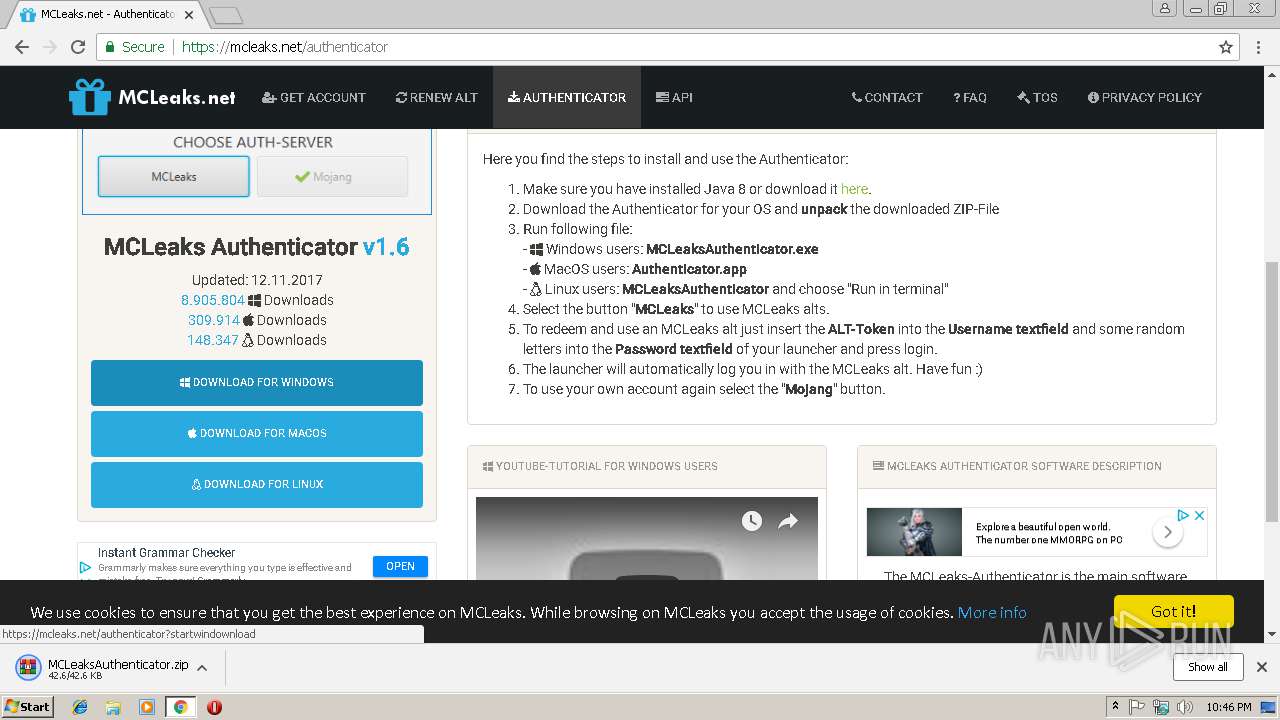
Task: Expand the download item options chevron
Action: point(202,667)
